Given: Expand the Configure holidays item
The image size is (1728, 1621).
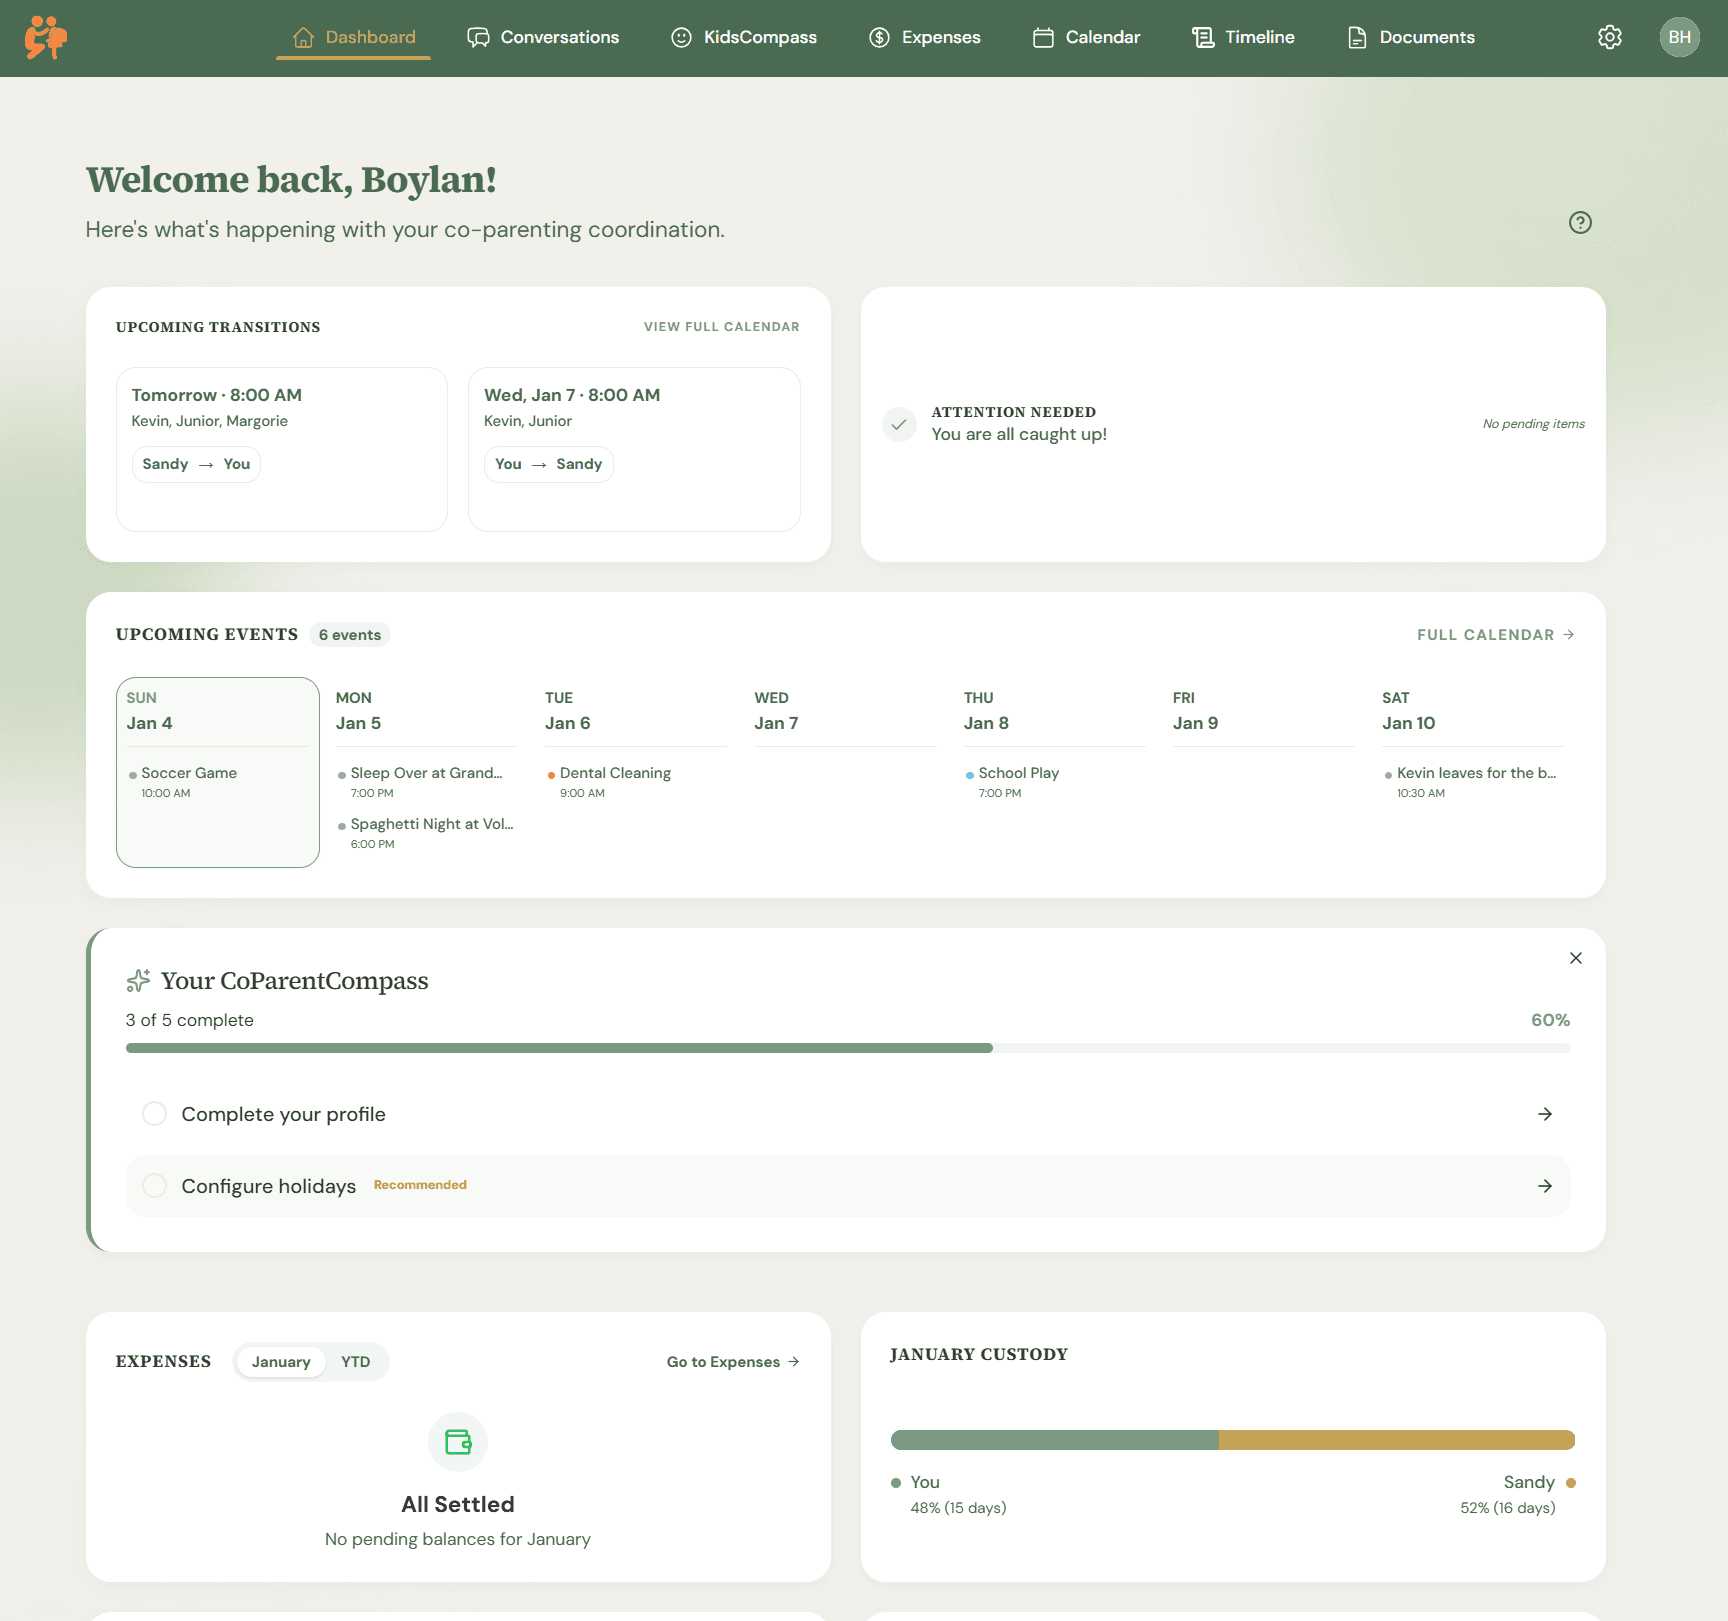Looking at the screenshot, I should [1545, 1186].
